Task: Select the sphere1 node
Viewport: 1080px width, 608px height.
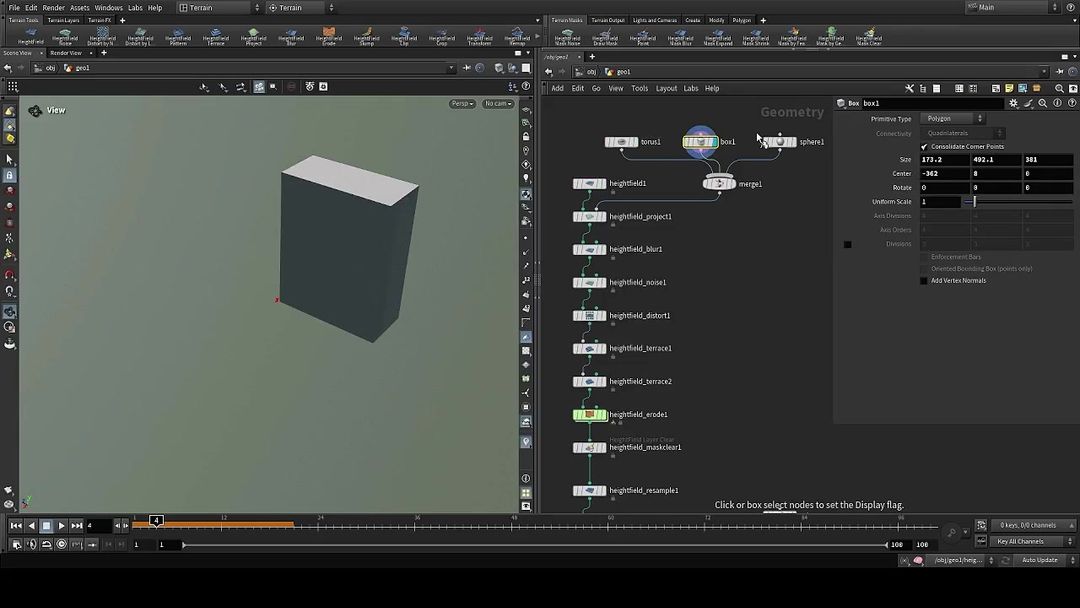Action: (780, 142)
